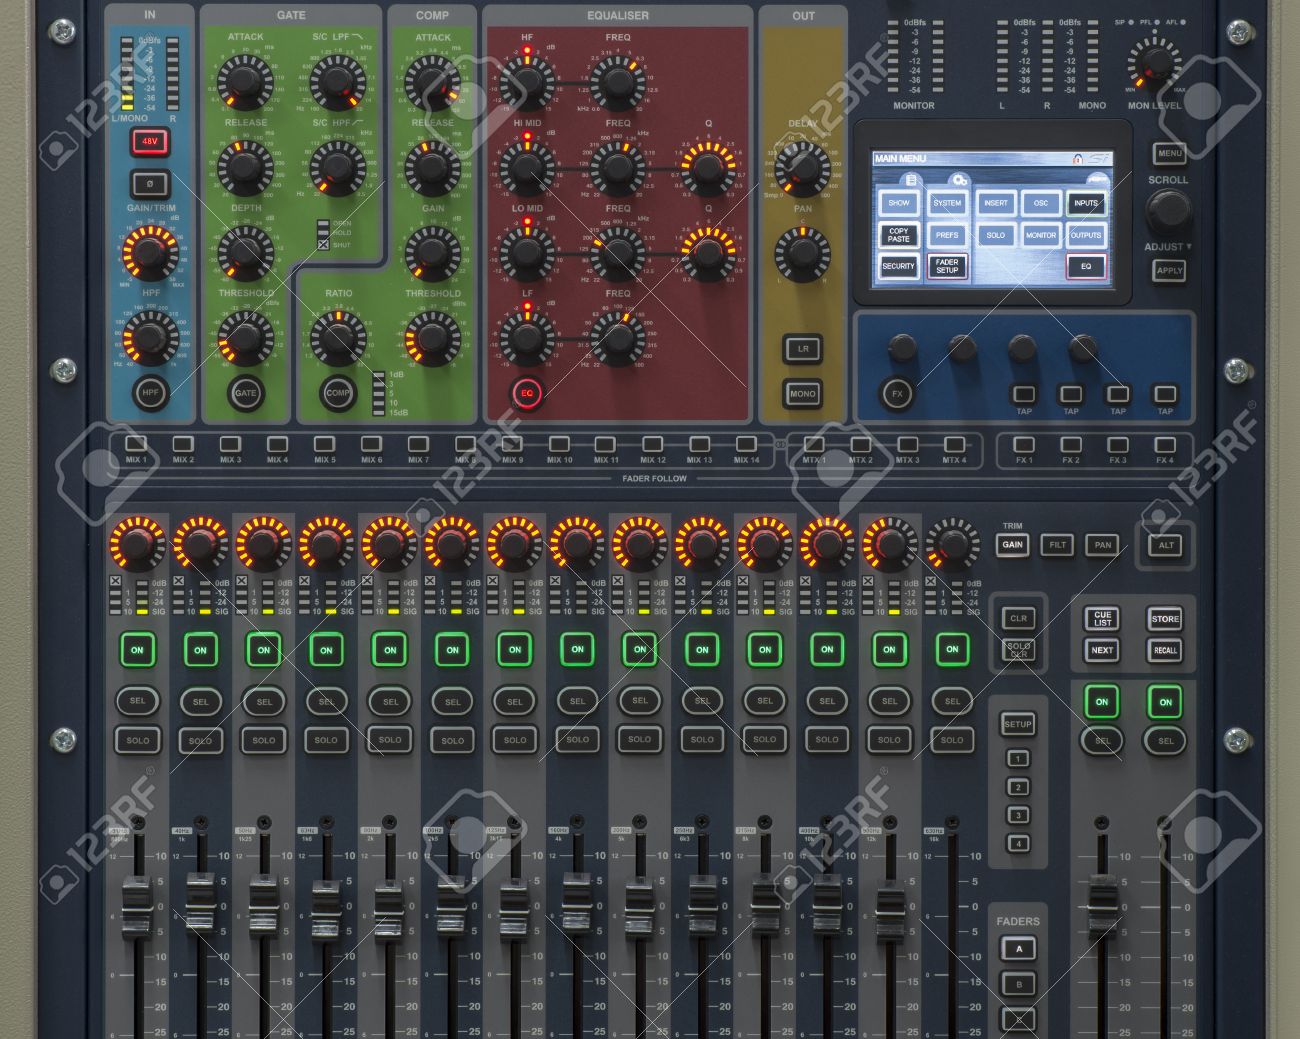Enable the round HPF button
This screenshot has width=1300, height=1039.
tap(150, 393)
